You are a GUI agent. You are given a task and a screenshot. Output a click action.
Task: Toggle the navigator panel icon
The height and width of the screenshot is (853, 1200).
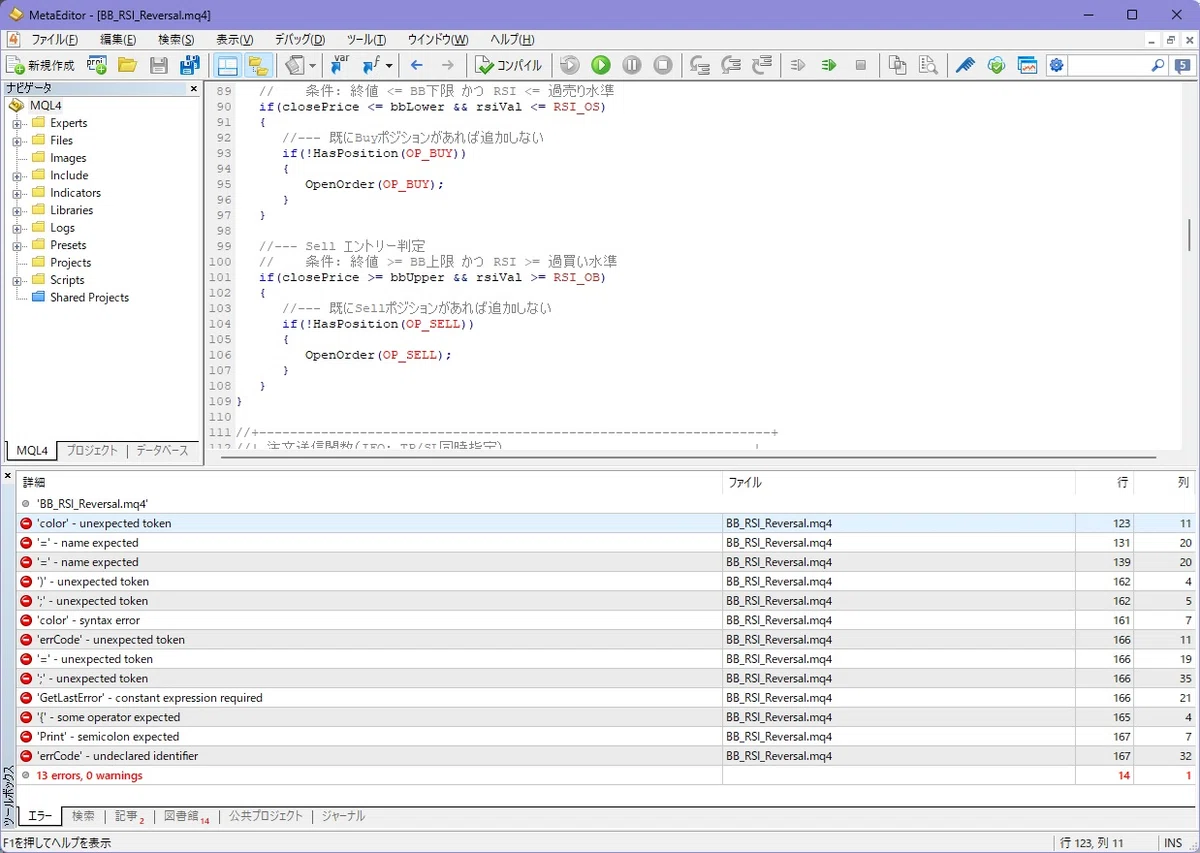pyautogui.click(x=228, y=65)
